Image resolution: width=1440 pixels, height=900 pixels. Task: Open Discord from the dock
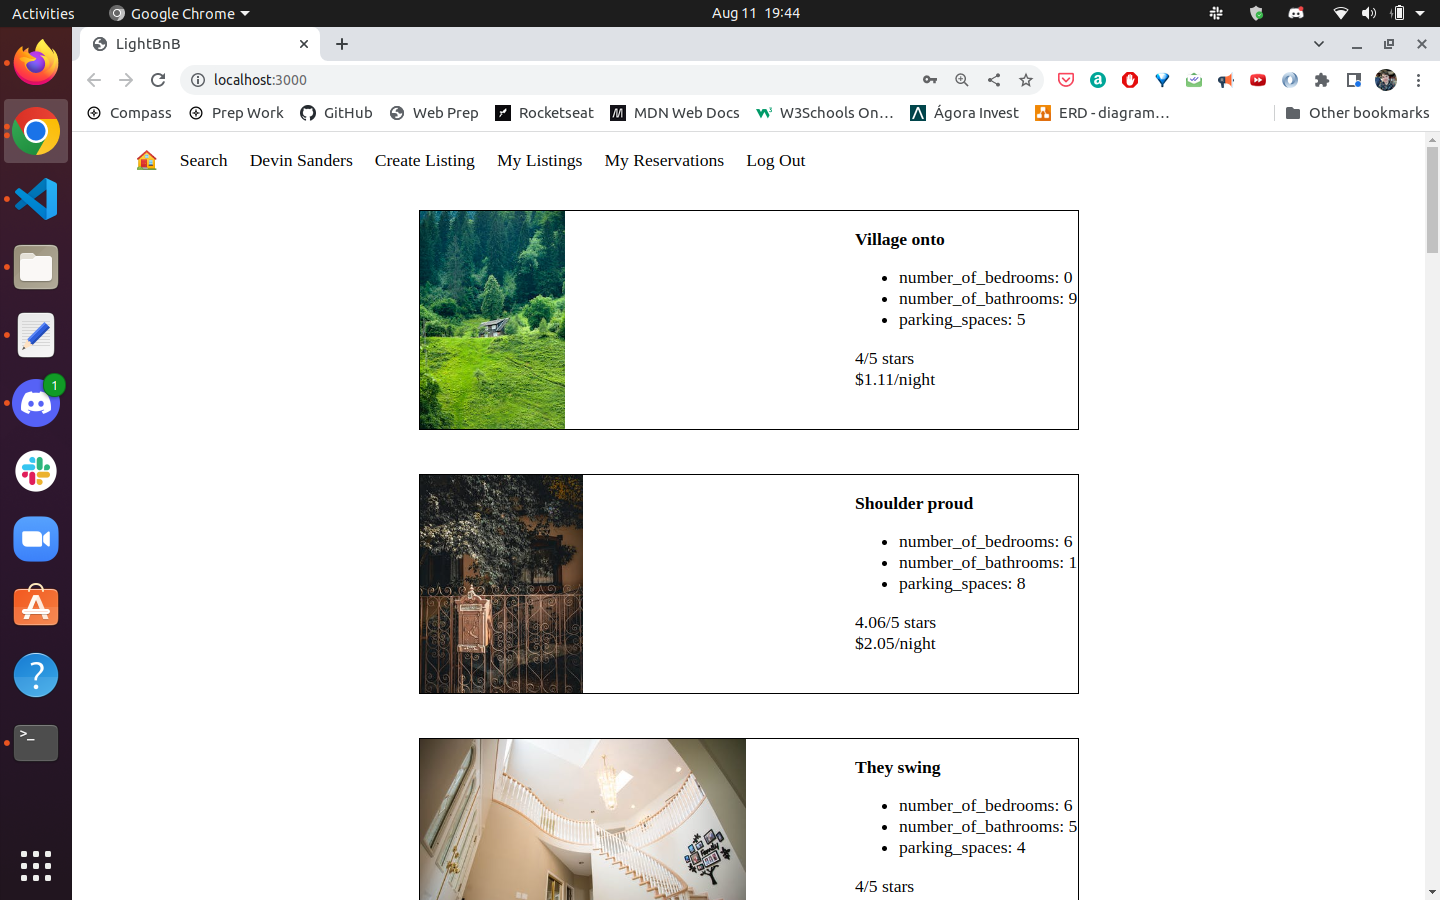tap(36, 403)
